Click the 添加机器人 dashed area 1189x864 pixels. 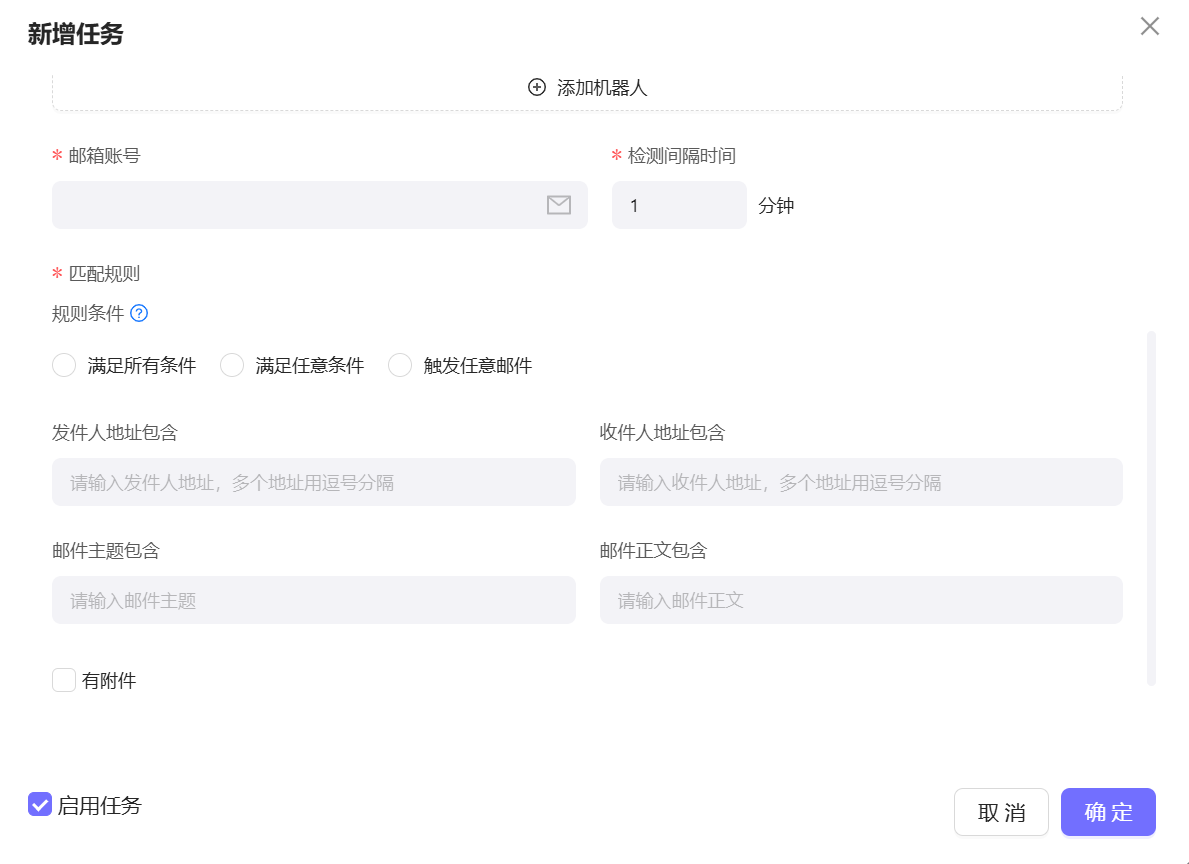click(x=587, y=88)
